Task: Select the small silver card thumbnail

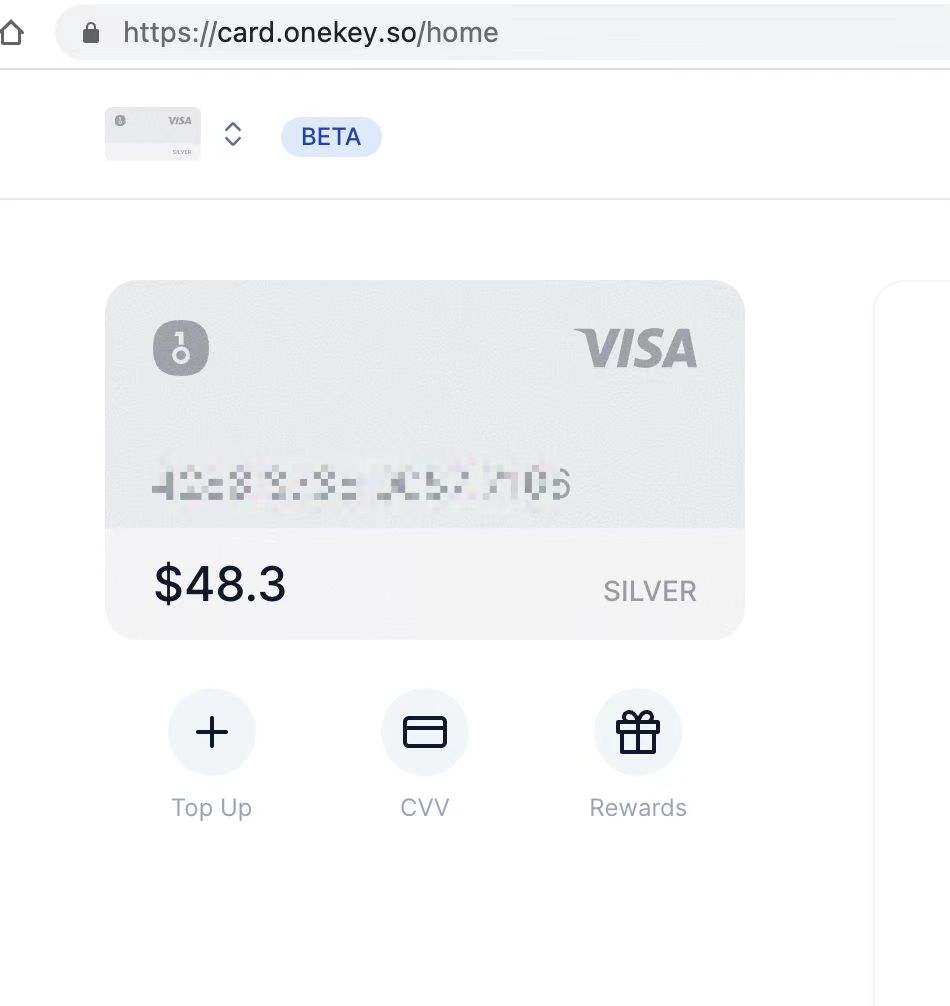Action: pos(153,134)
